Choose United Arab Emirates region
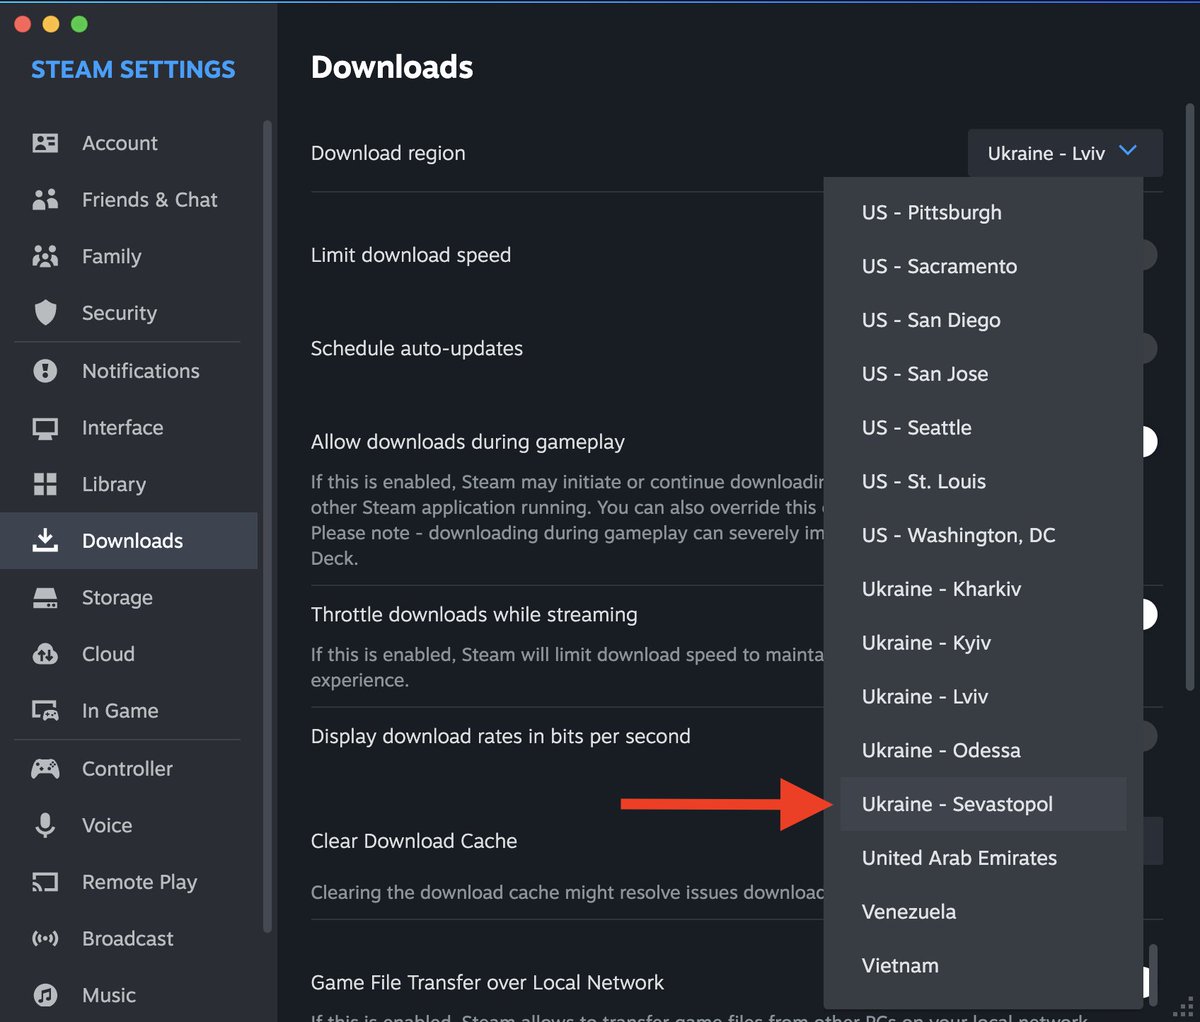 coord(983,858)
